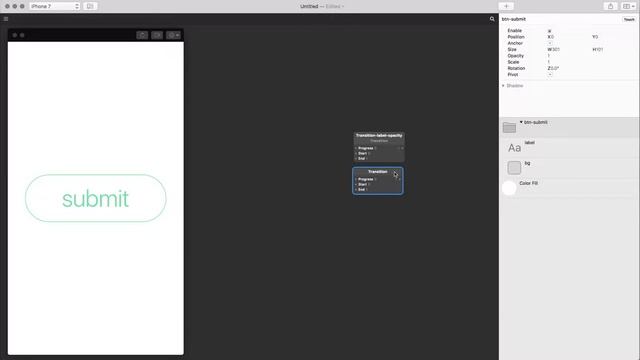Screen dimensions: 640x360
Task: Click the plus add button in title bar
Action: (x=506, y=6)
